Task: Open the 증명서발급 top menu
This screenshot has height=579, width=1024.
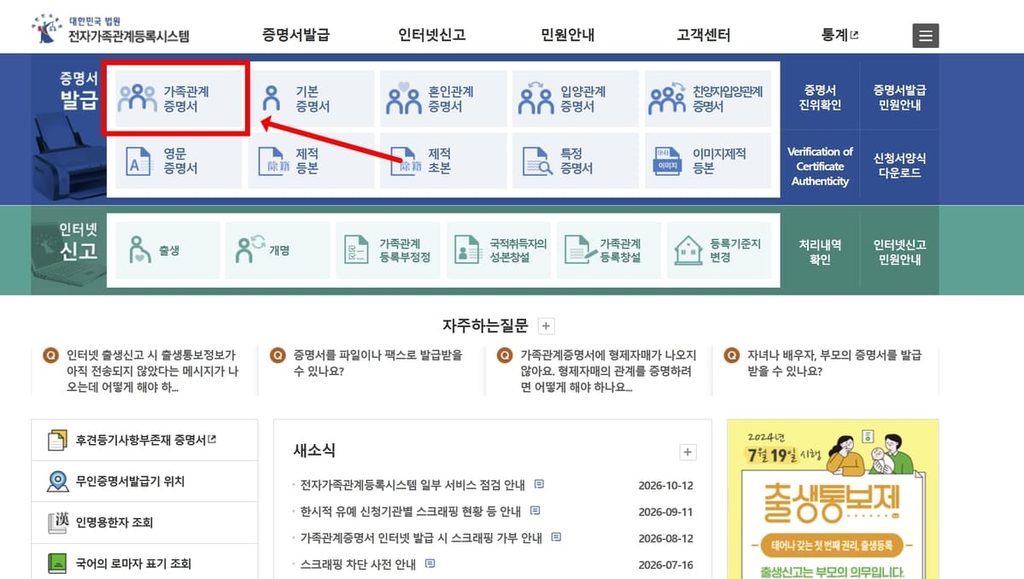Action: [296, 35]
